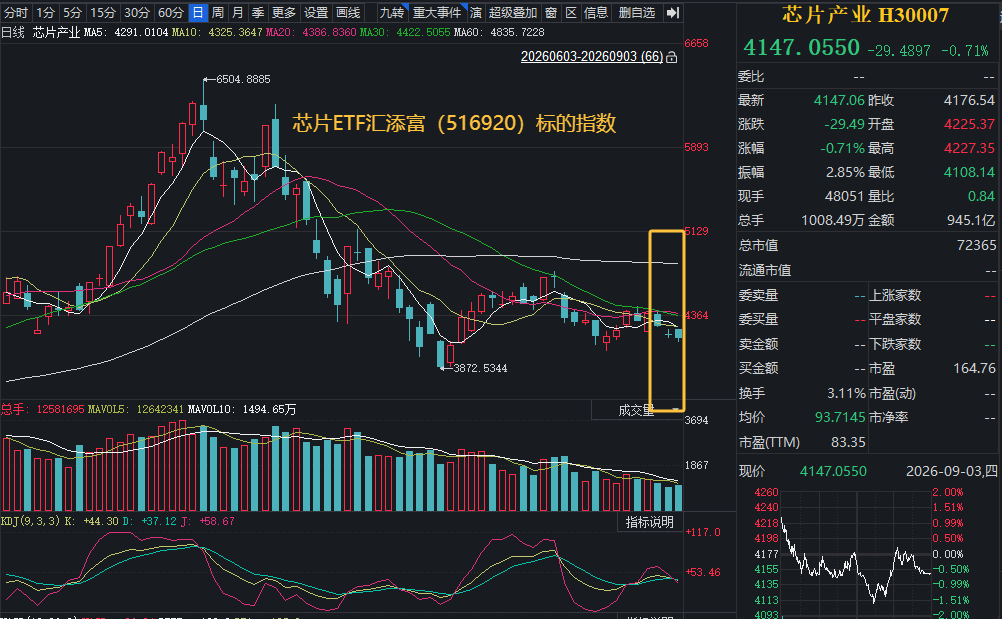
Task: Activate the 画线 drawing tool
Action: [x=348, y=12]
